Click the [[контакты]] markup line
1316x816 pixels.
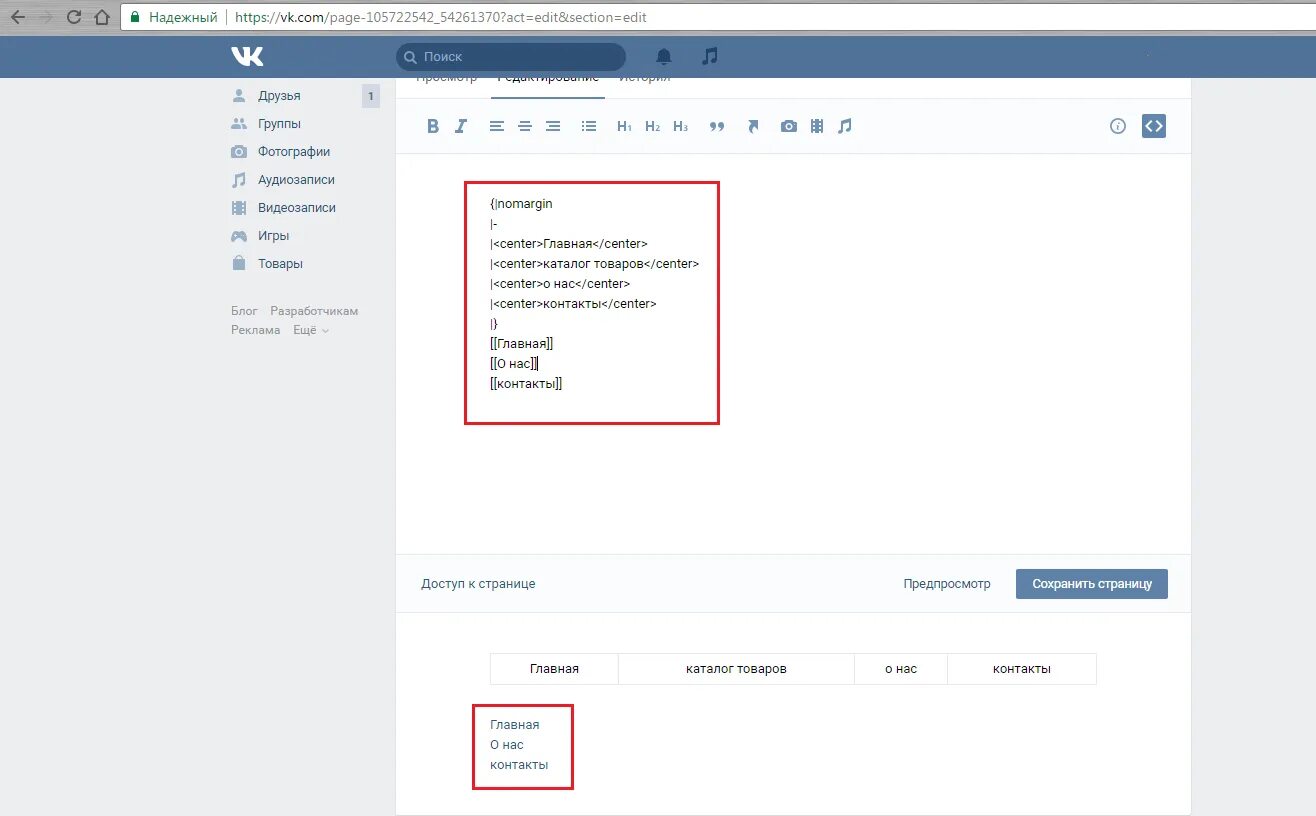(526, 384)
